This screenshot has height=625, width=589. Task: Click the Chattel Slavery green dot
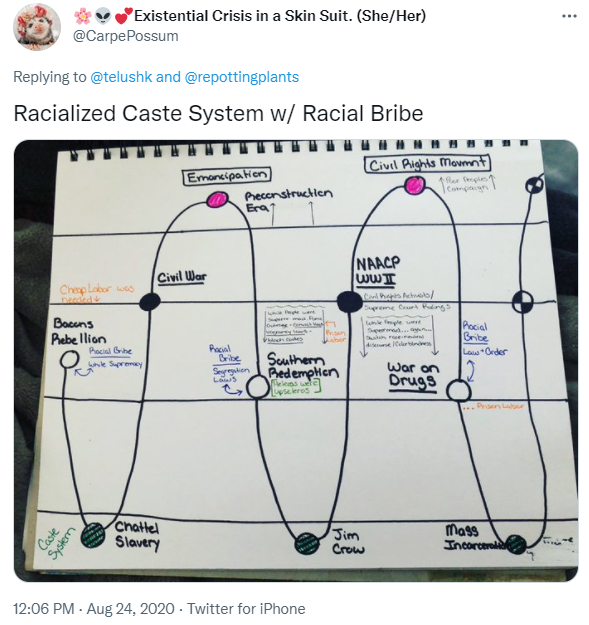(x=93, y=535)
